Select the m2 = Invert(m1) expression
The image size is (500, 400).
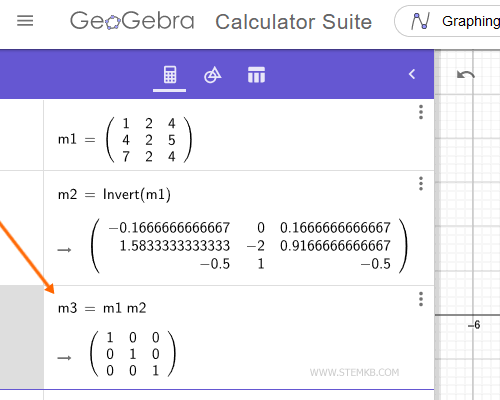(114, 194)
